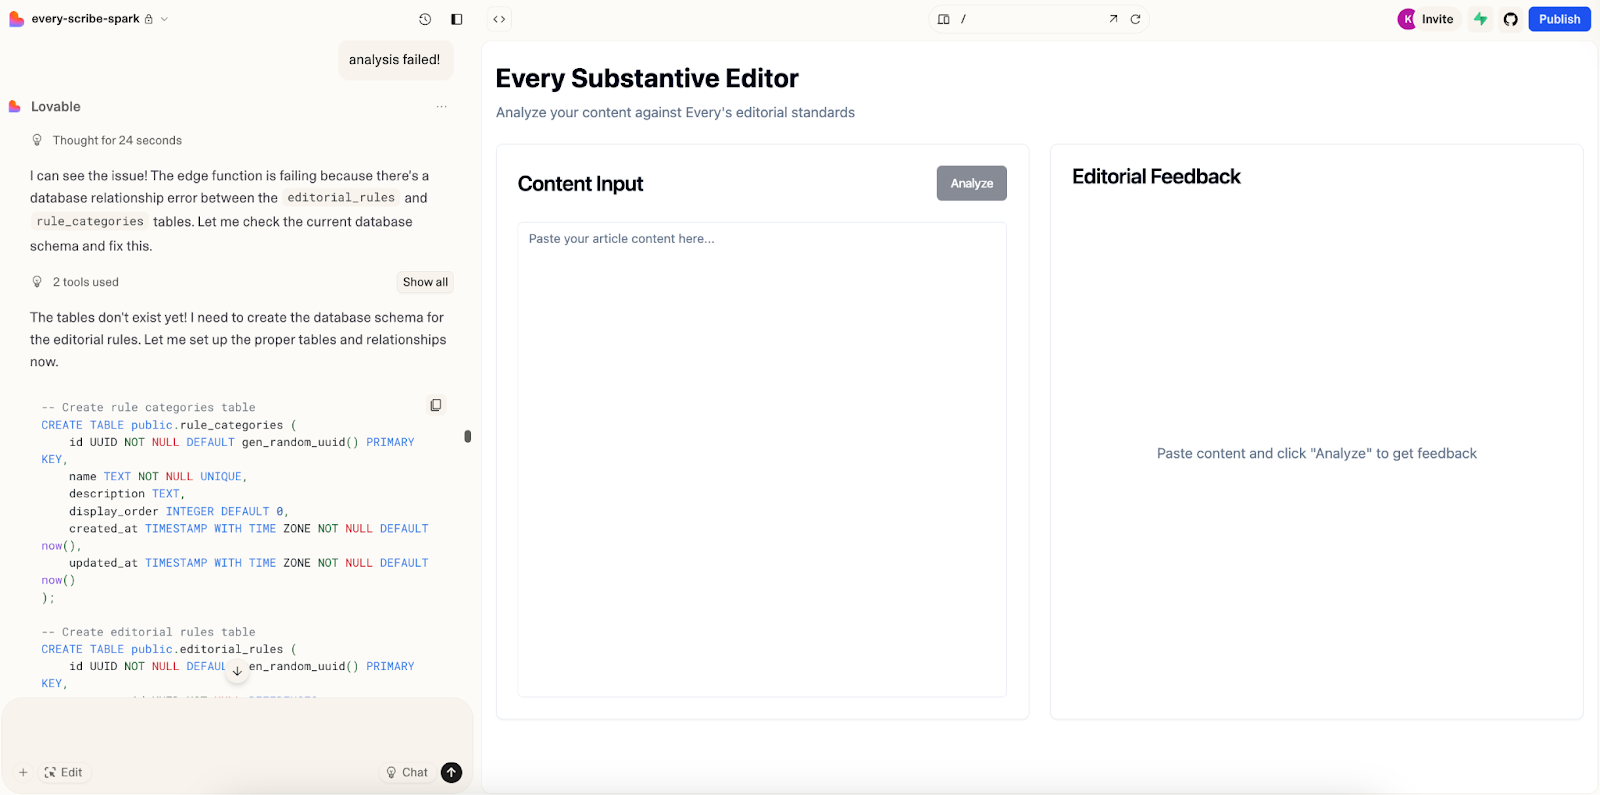Expand Thought for 24 seconds
1600x795 pixels.
(x=117, y=140)
